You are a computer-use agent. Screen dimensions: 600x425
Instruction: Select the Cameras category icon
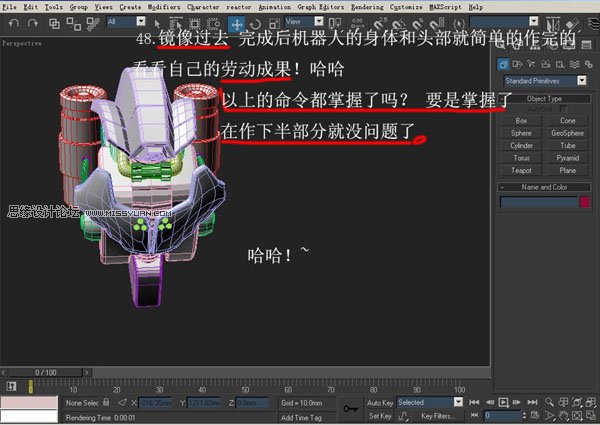click(546, 64)
